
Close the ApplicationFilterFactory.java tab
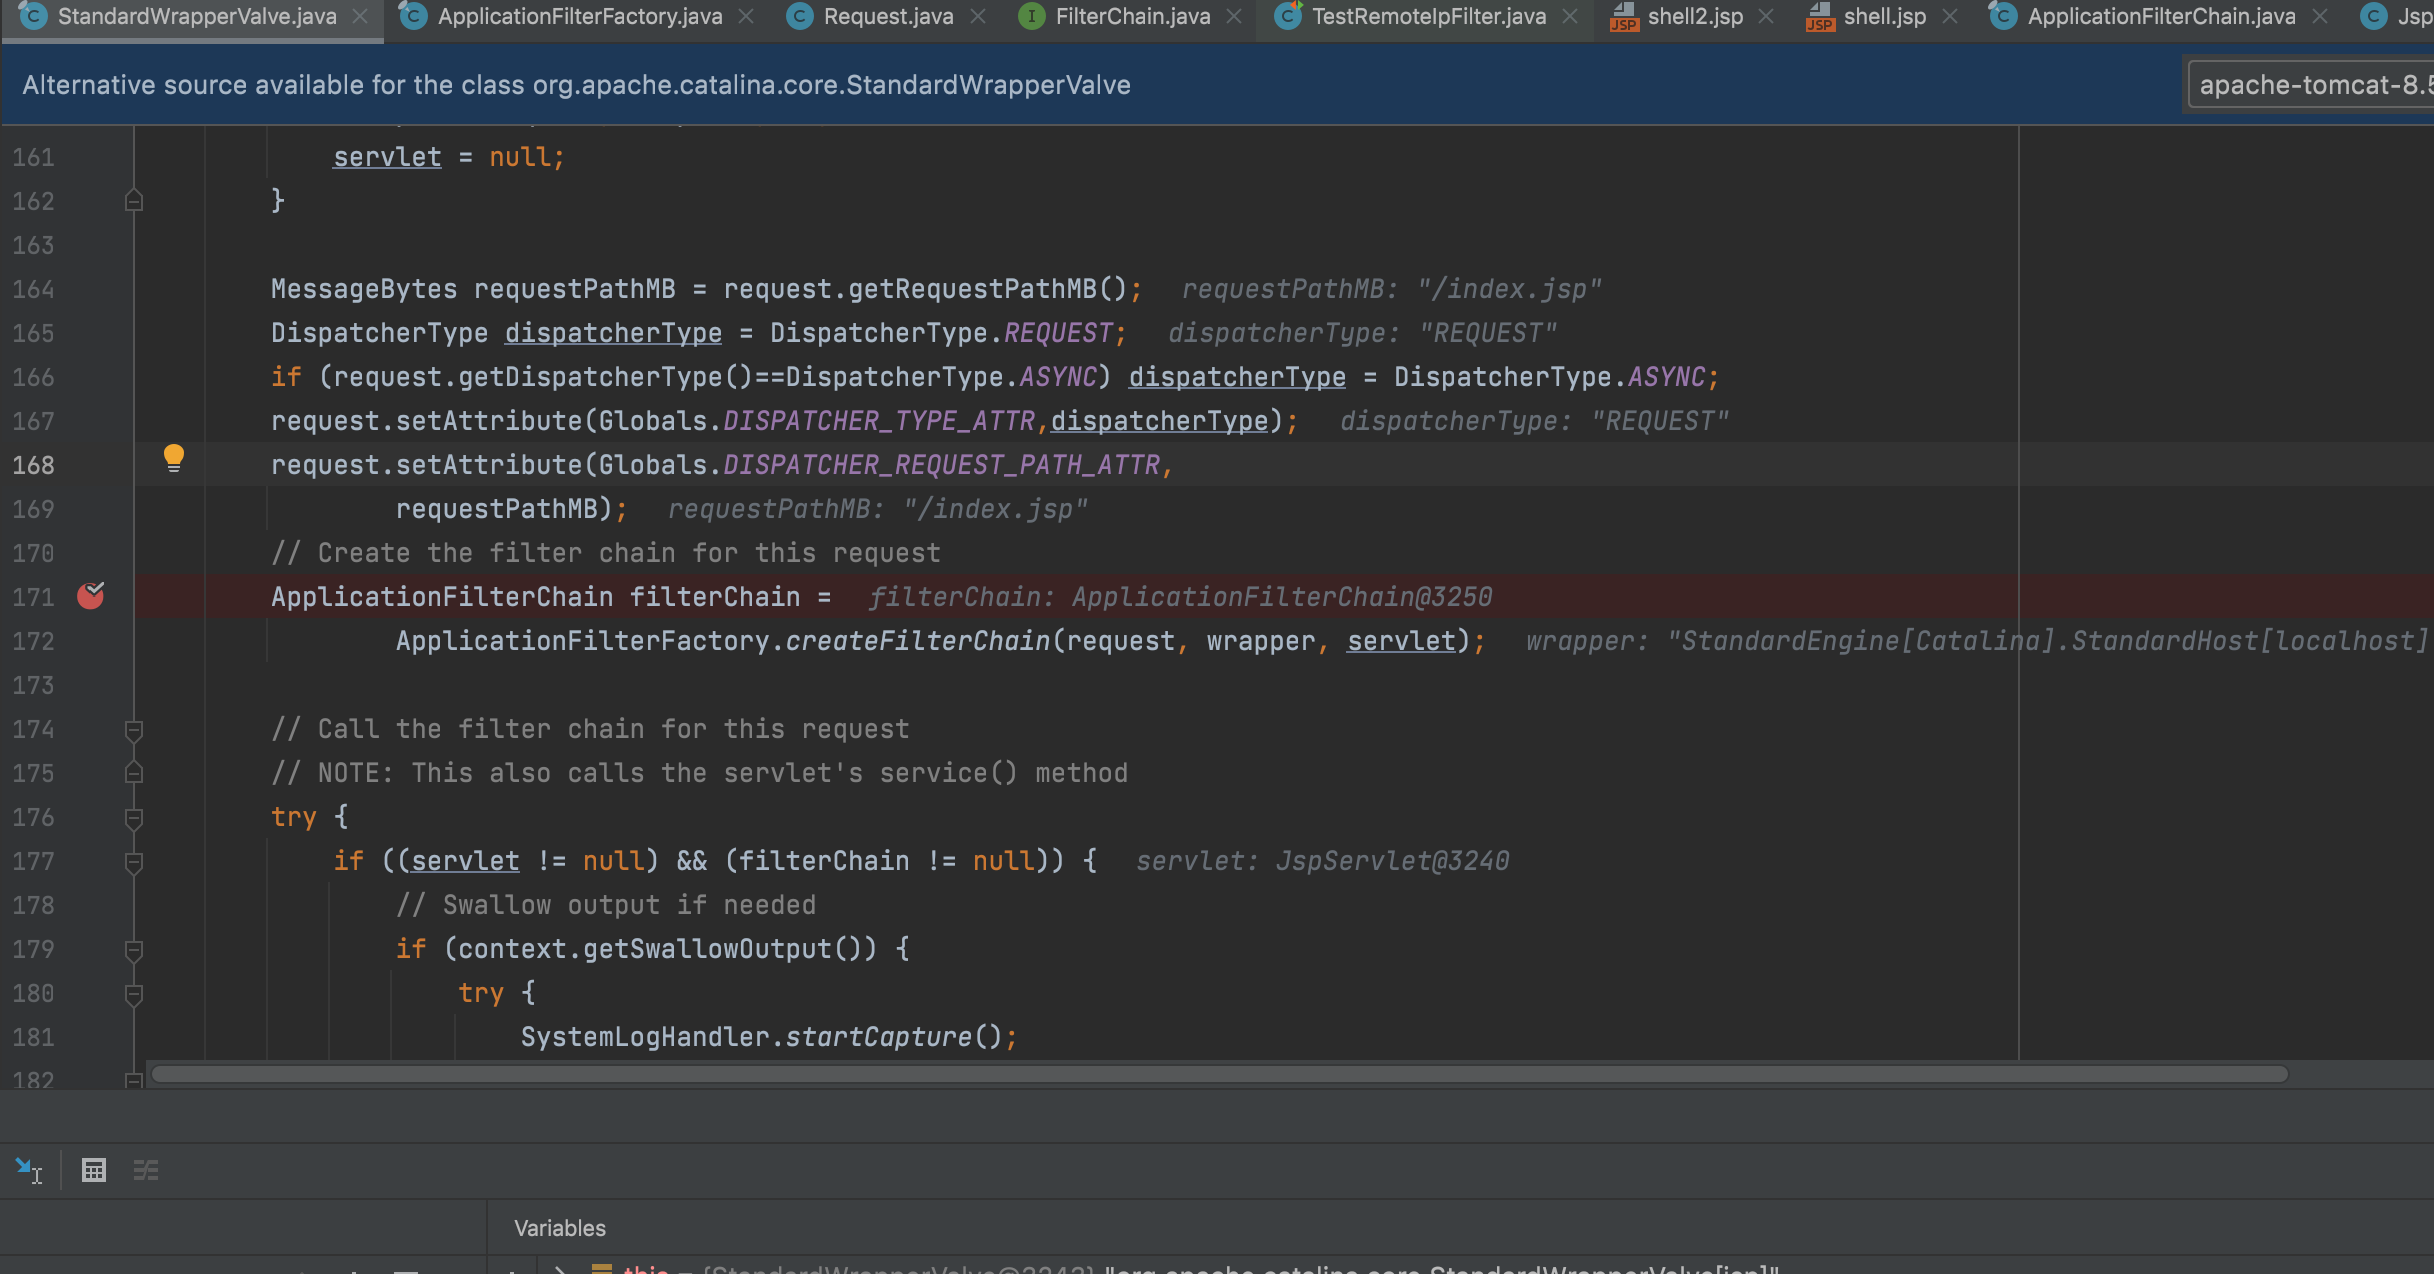click(746, 16)
